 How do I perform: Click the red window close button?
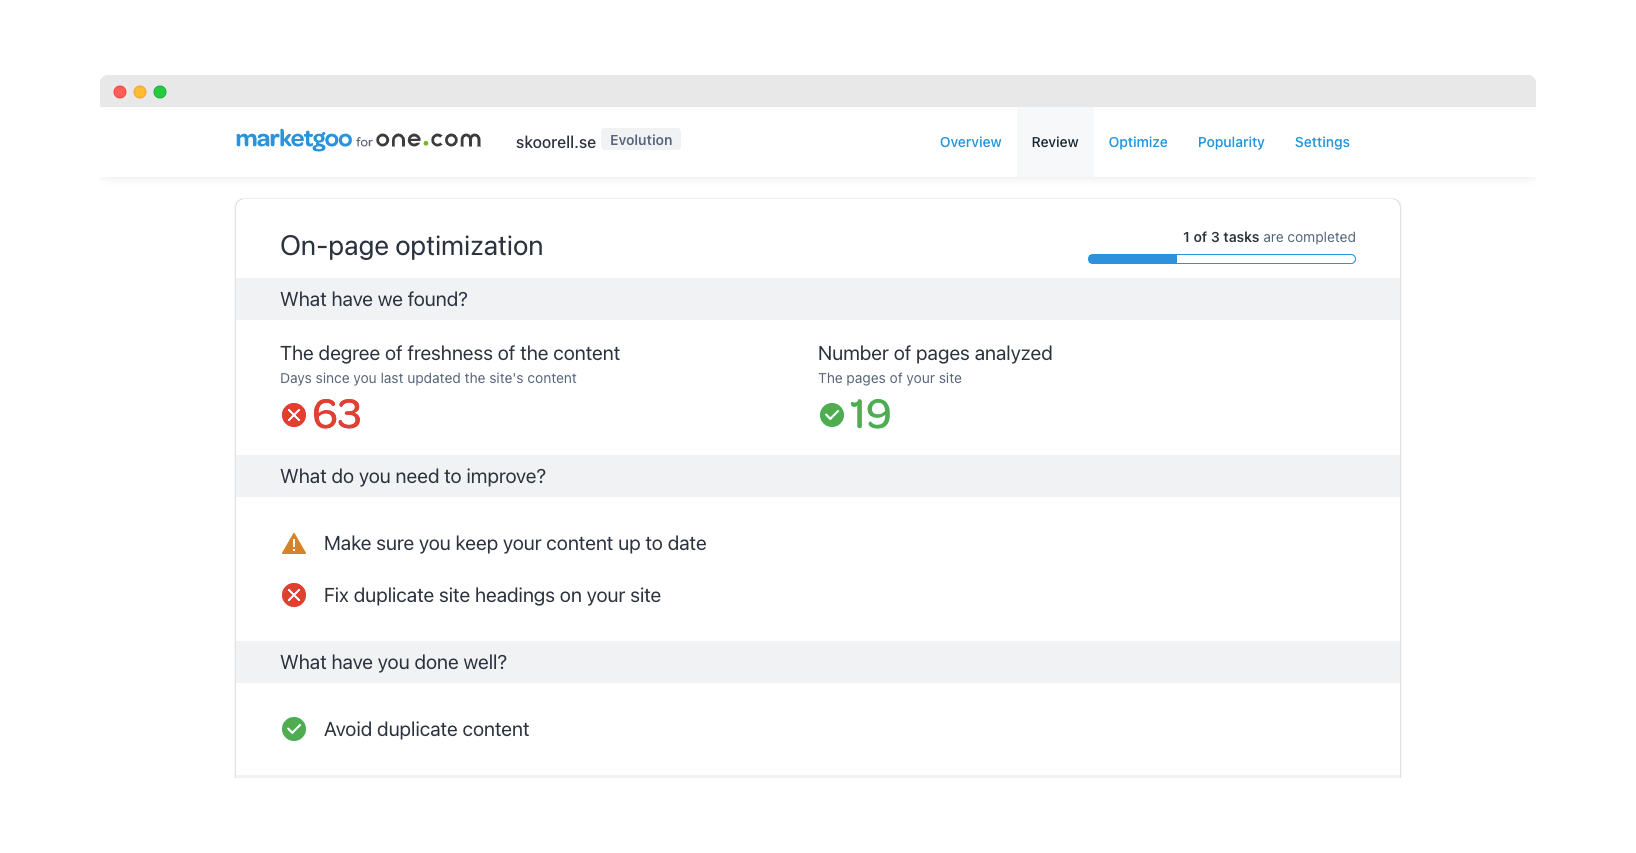click(x=120, y=92)
